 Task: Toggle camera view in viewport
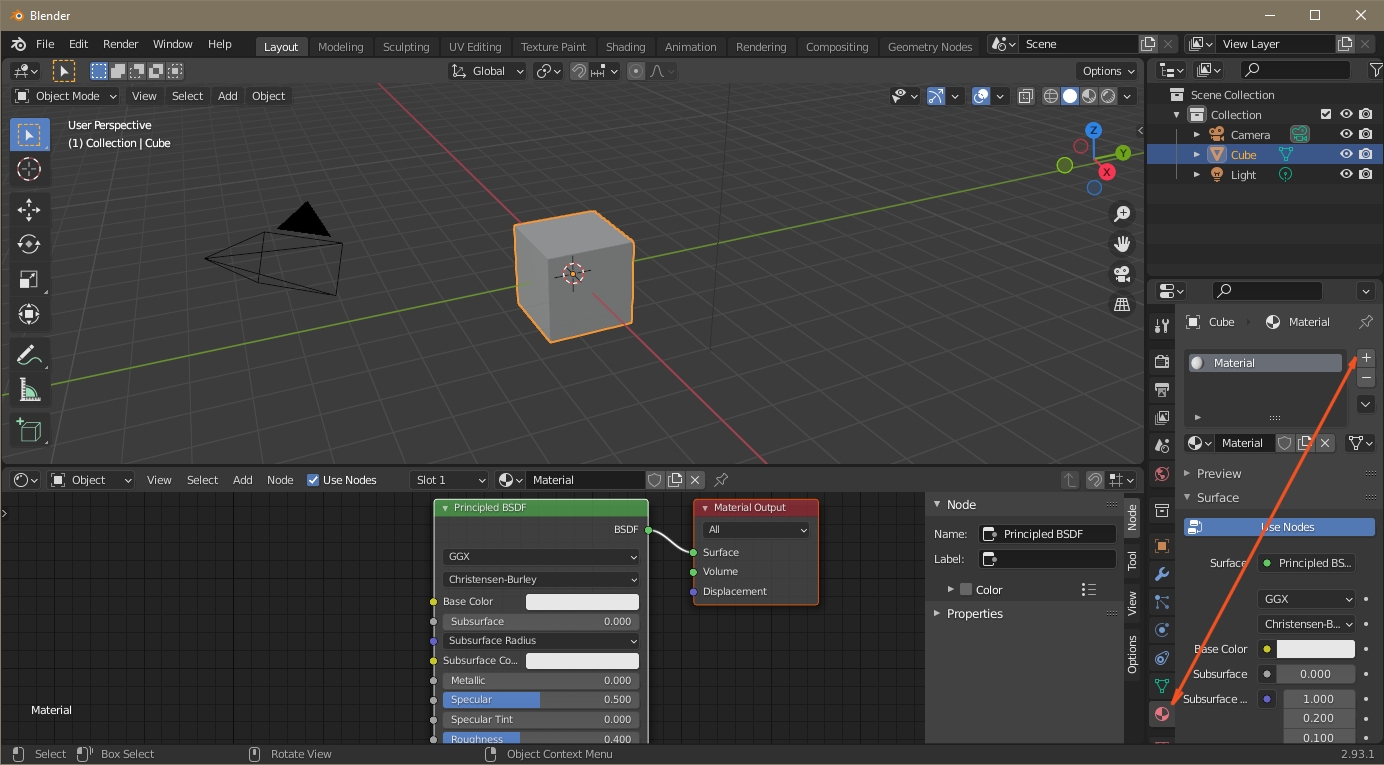[x=1122, y=274]
